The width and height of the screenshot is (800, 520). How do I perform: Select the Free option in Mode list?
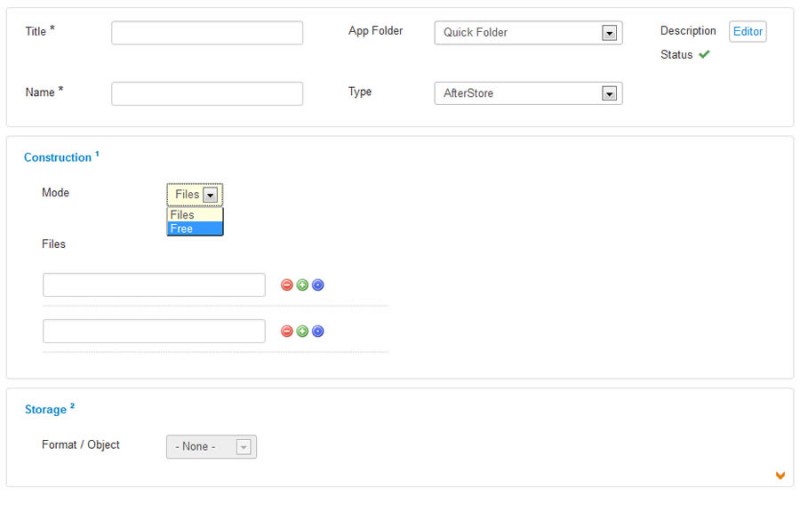point(195,229)
